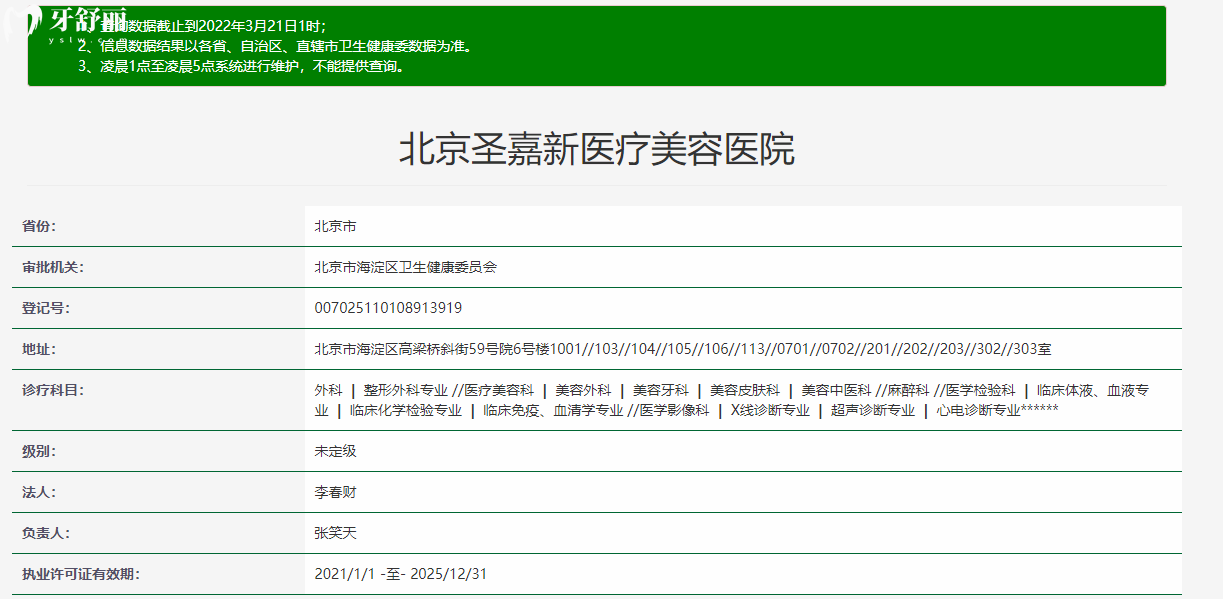Click legal person name 李春财
Viewport: 1223px width, 599px height.
tap(335, 492)
